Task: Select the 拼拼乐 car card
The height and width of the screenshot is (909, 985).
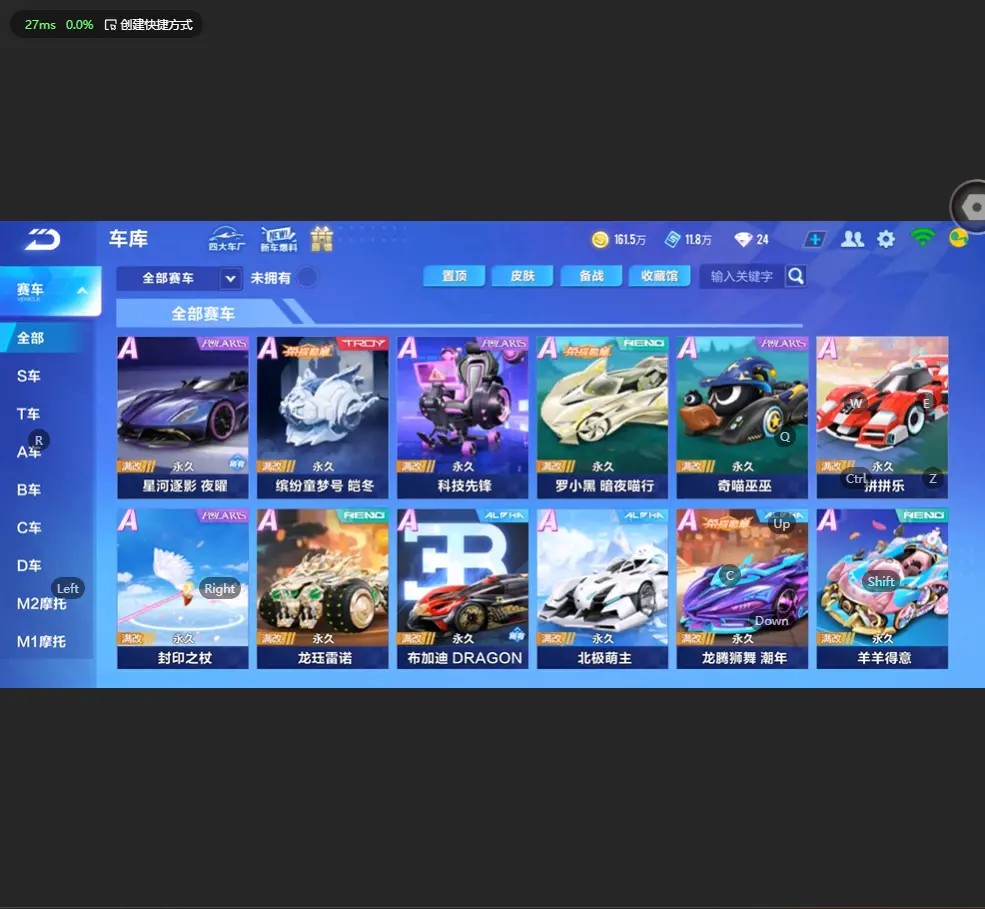Action: pos(883,418)
